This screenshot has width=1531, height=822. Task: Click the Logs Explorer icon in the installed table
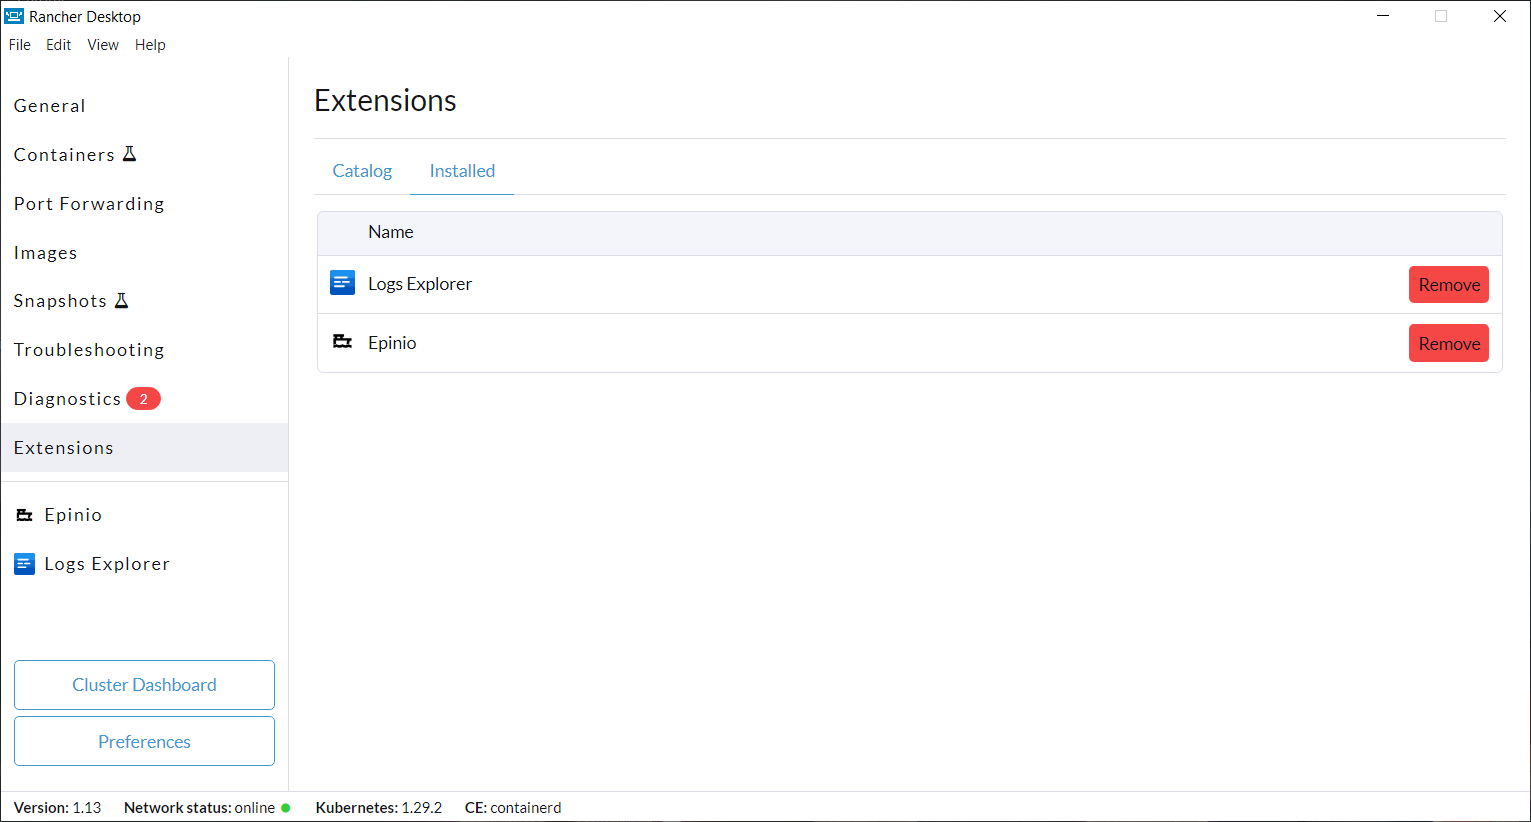342,283
